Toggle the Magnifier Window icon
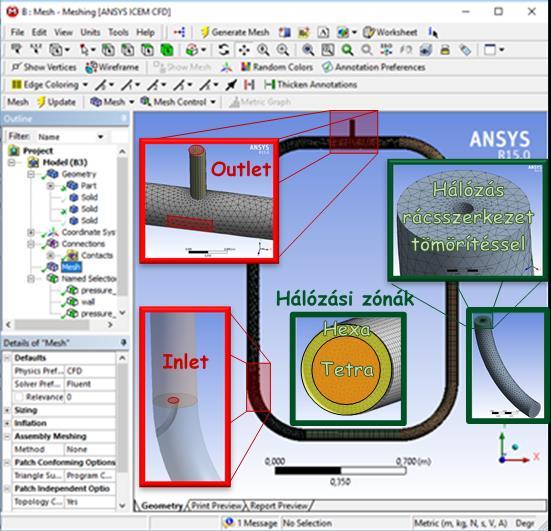The height and width of the screenshot is (531, 551). (x=328, y=50)
